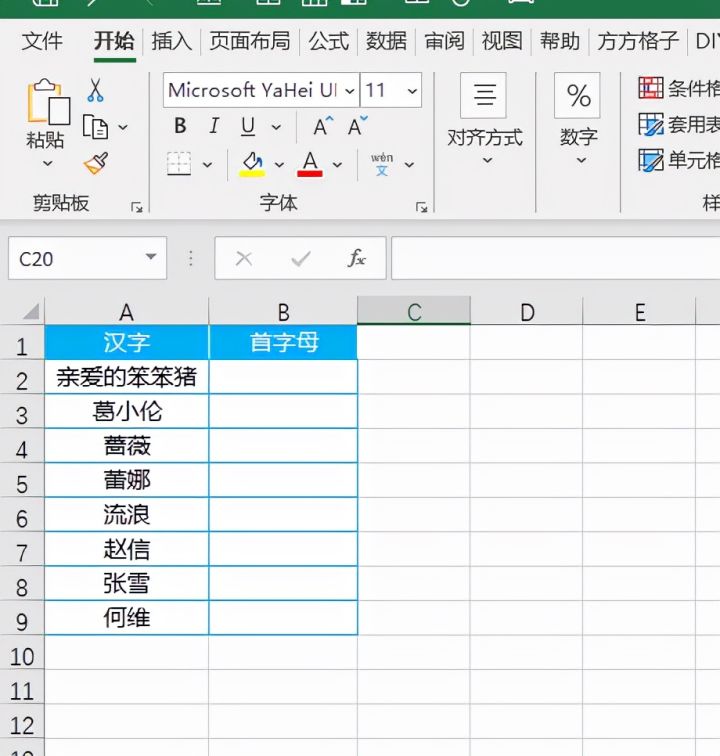The width and height of the screenshot is (720, 756).
Task: Open the alignment (对齐方式) icon
Action: (483, 95)
